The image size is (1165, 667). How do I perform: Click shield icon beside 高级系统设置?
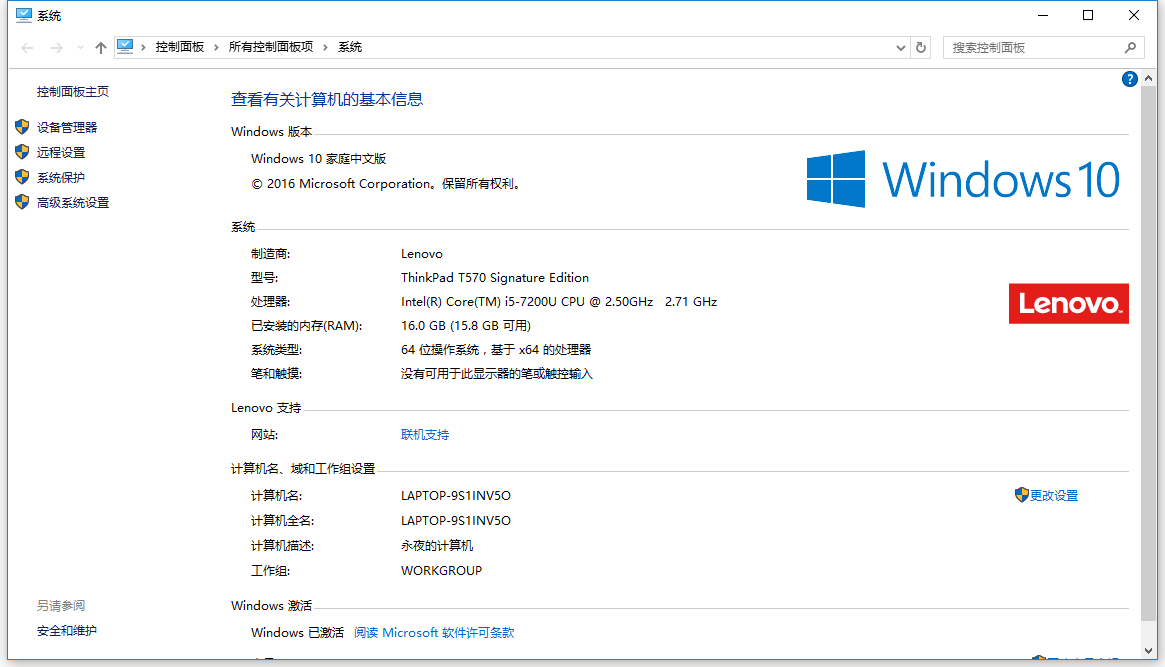tap(22, 202)
